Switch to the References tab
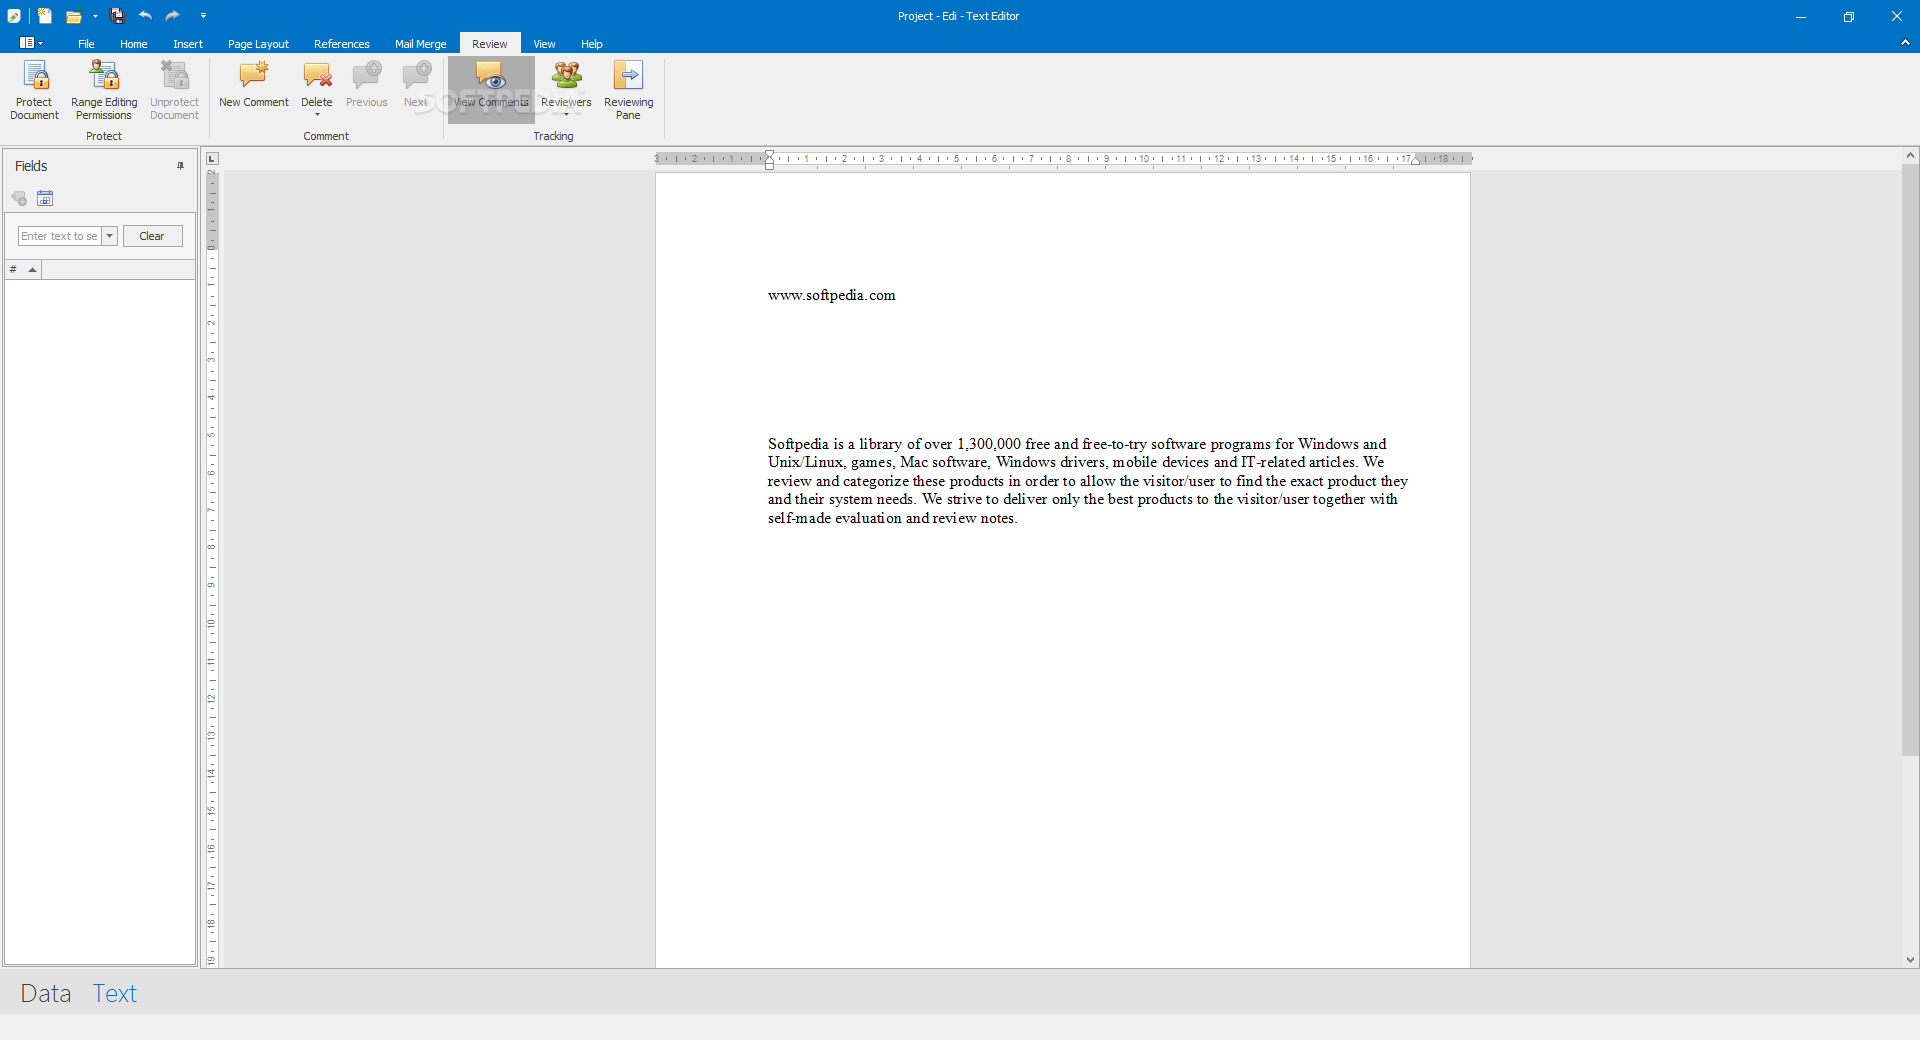 pos(341,44)
